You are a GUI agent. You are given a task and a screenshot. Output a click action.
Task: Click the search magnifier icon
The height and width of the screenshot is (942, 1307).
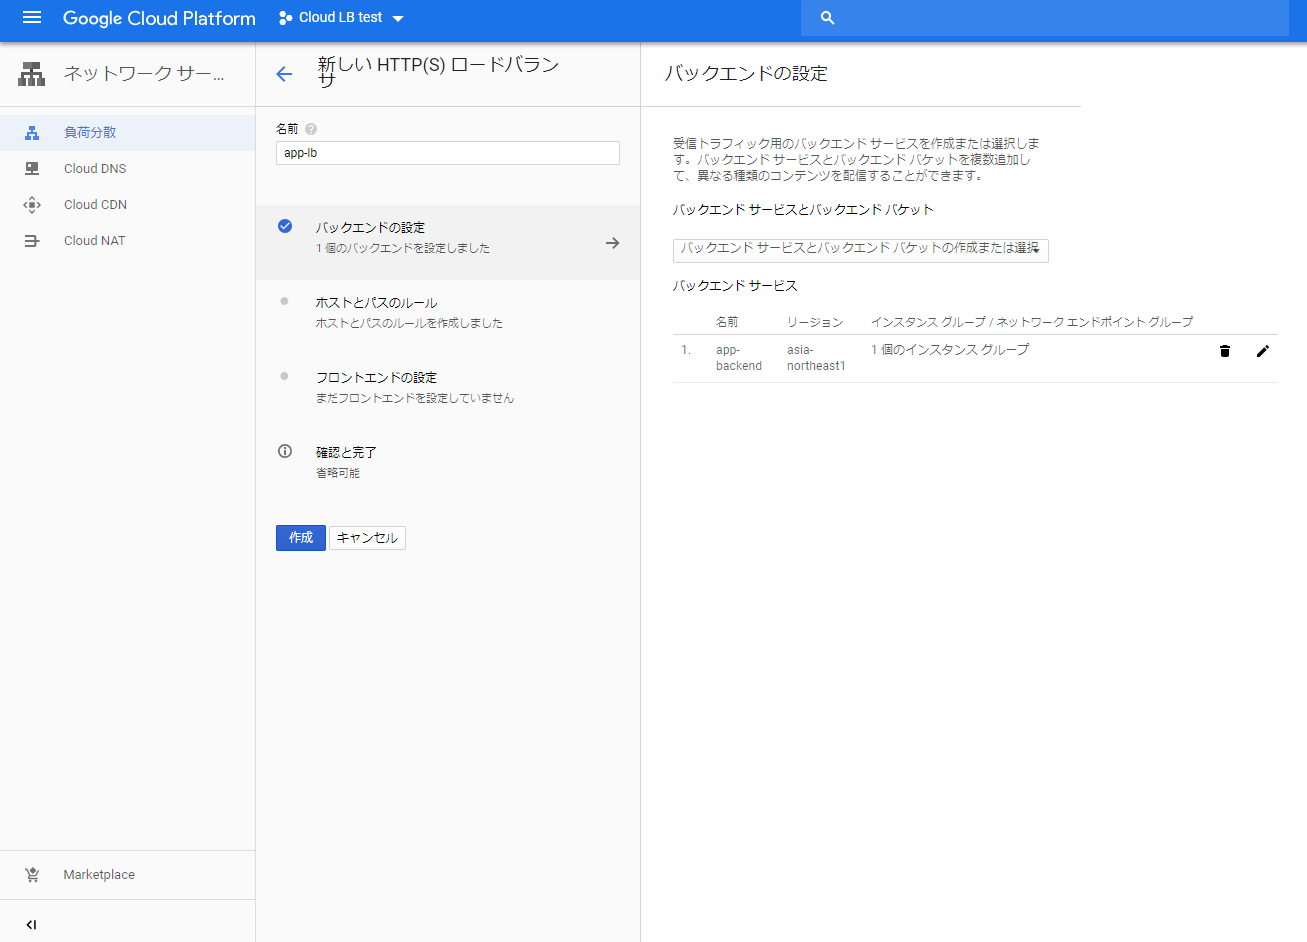point(827,18)
